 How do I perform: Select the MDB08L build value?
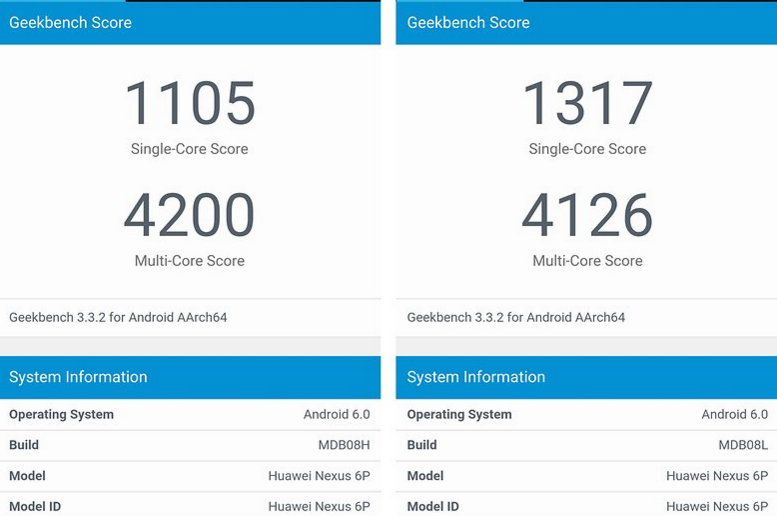[743, 445]
